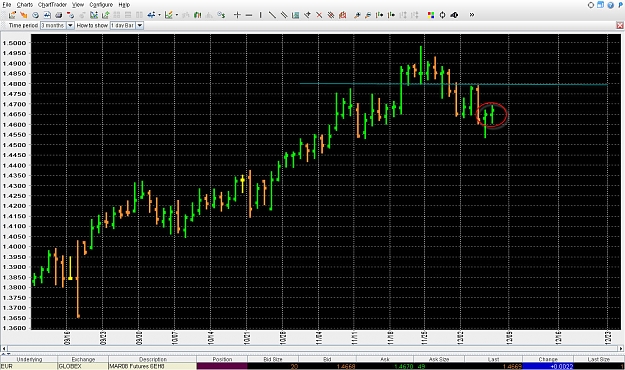Image resolution: width=625 pixels, height=370 pixels.
Task: Click the blue P icon at top right
Action: coord(620,5)
